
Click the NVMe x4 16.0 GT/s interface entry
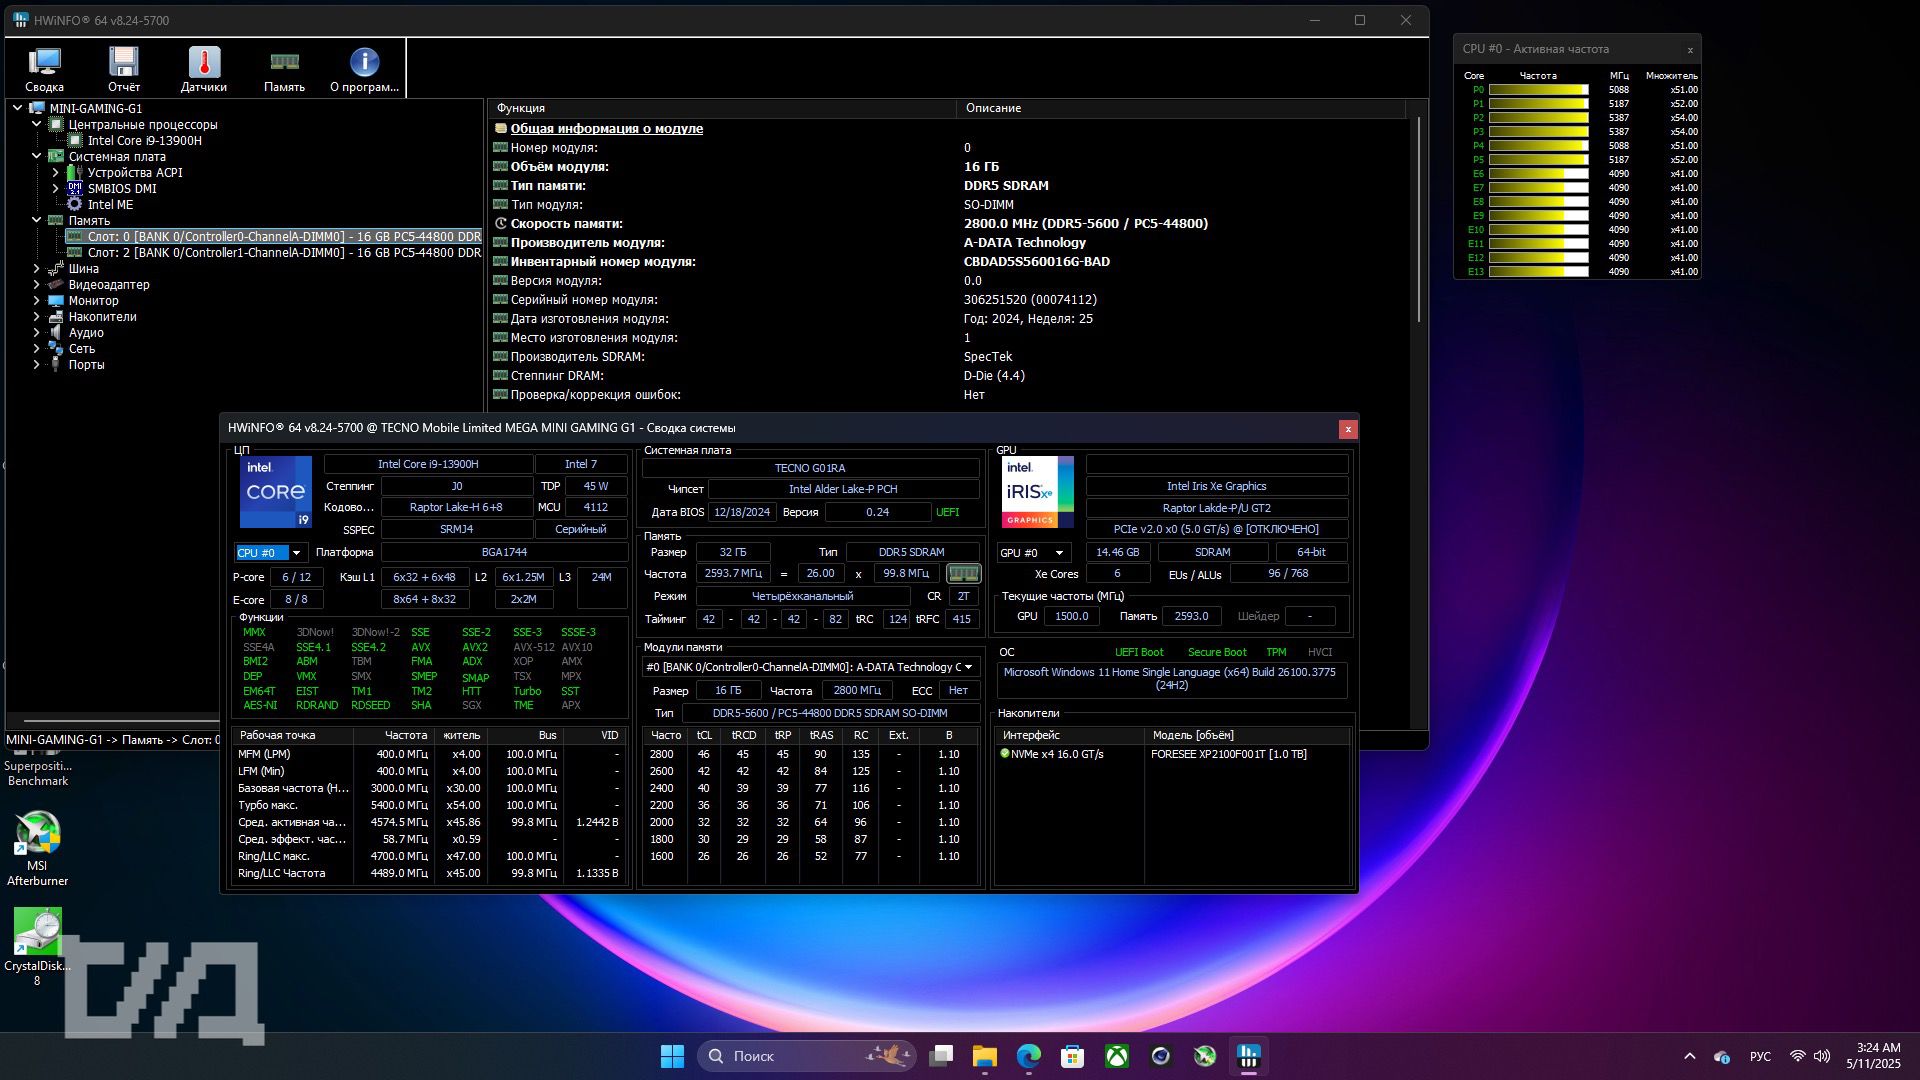(1056, 754)
